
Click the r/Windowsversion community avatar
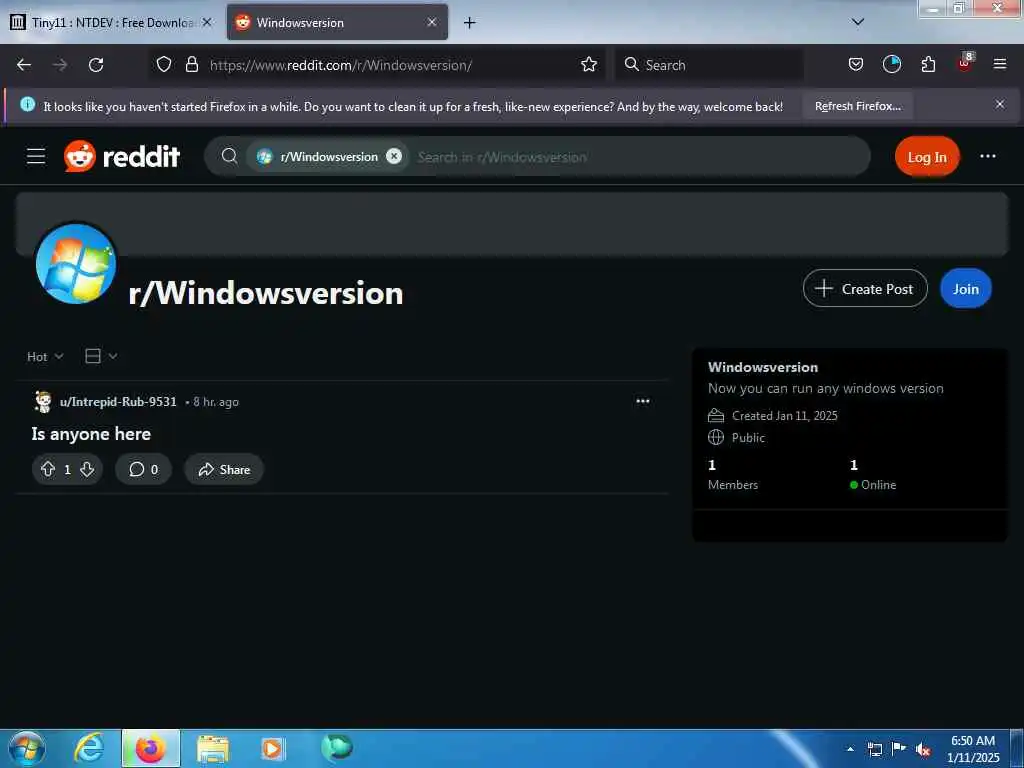76,263
